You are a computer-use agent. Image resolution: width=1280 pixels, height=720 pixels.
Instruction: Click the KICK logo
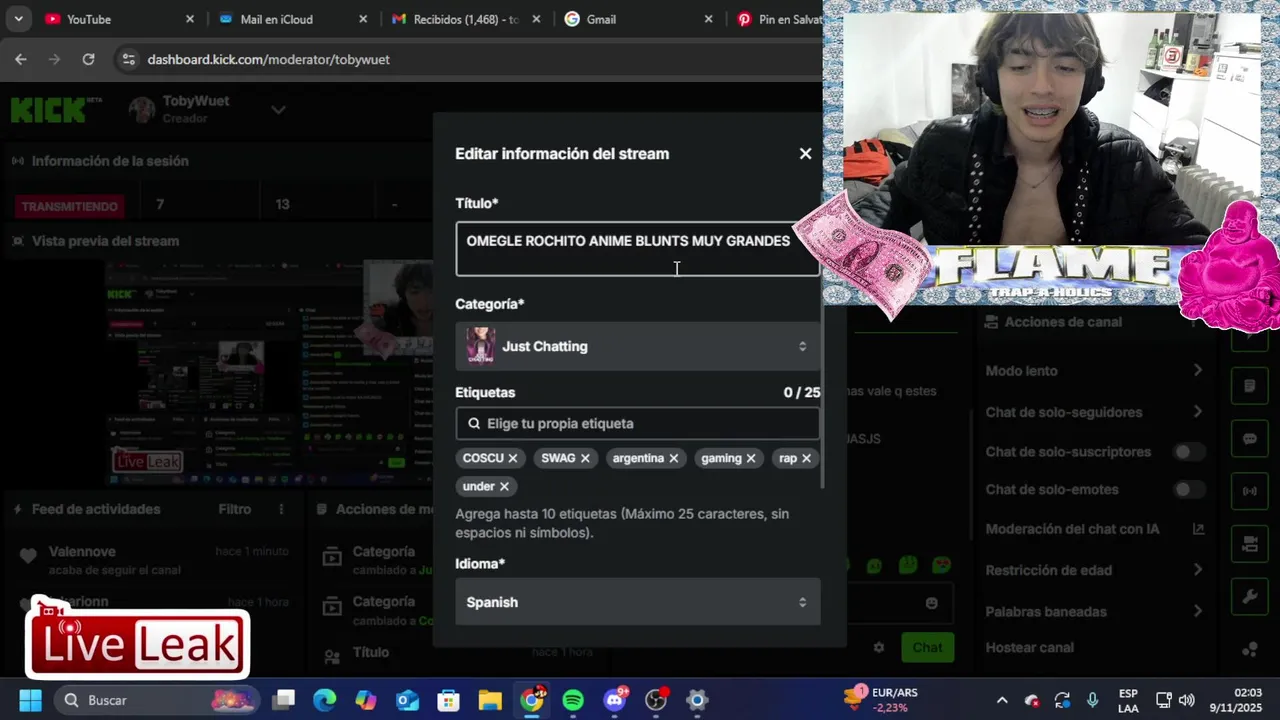[x=56, y=109]
